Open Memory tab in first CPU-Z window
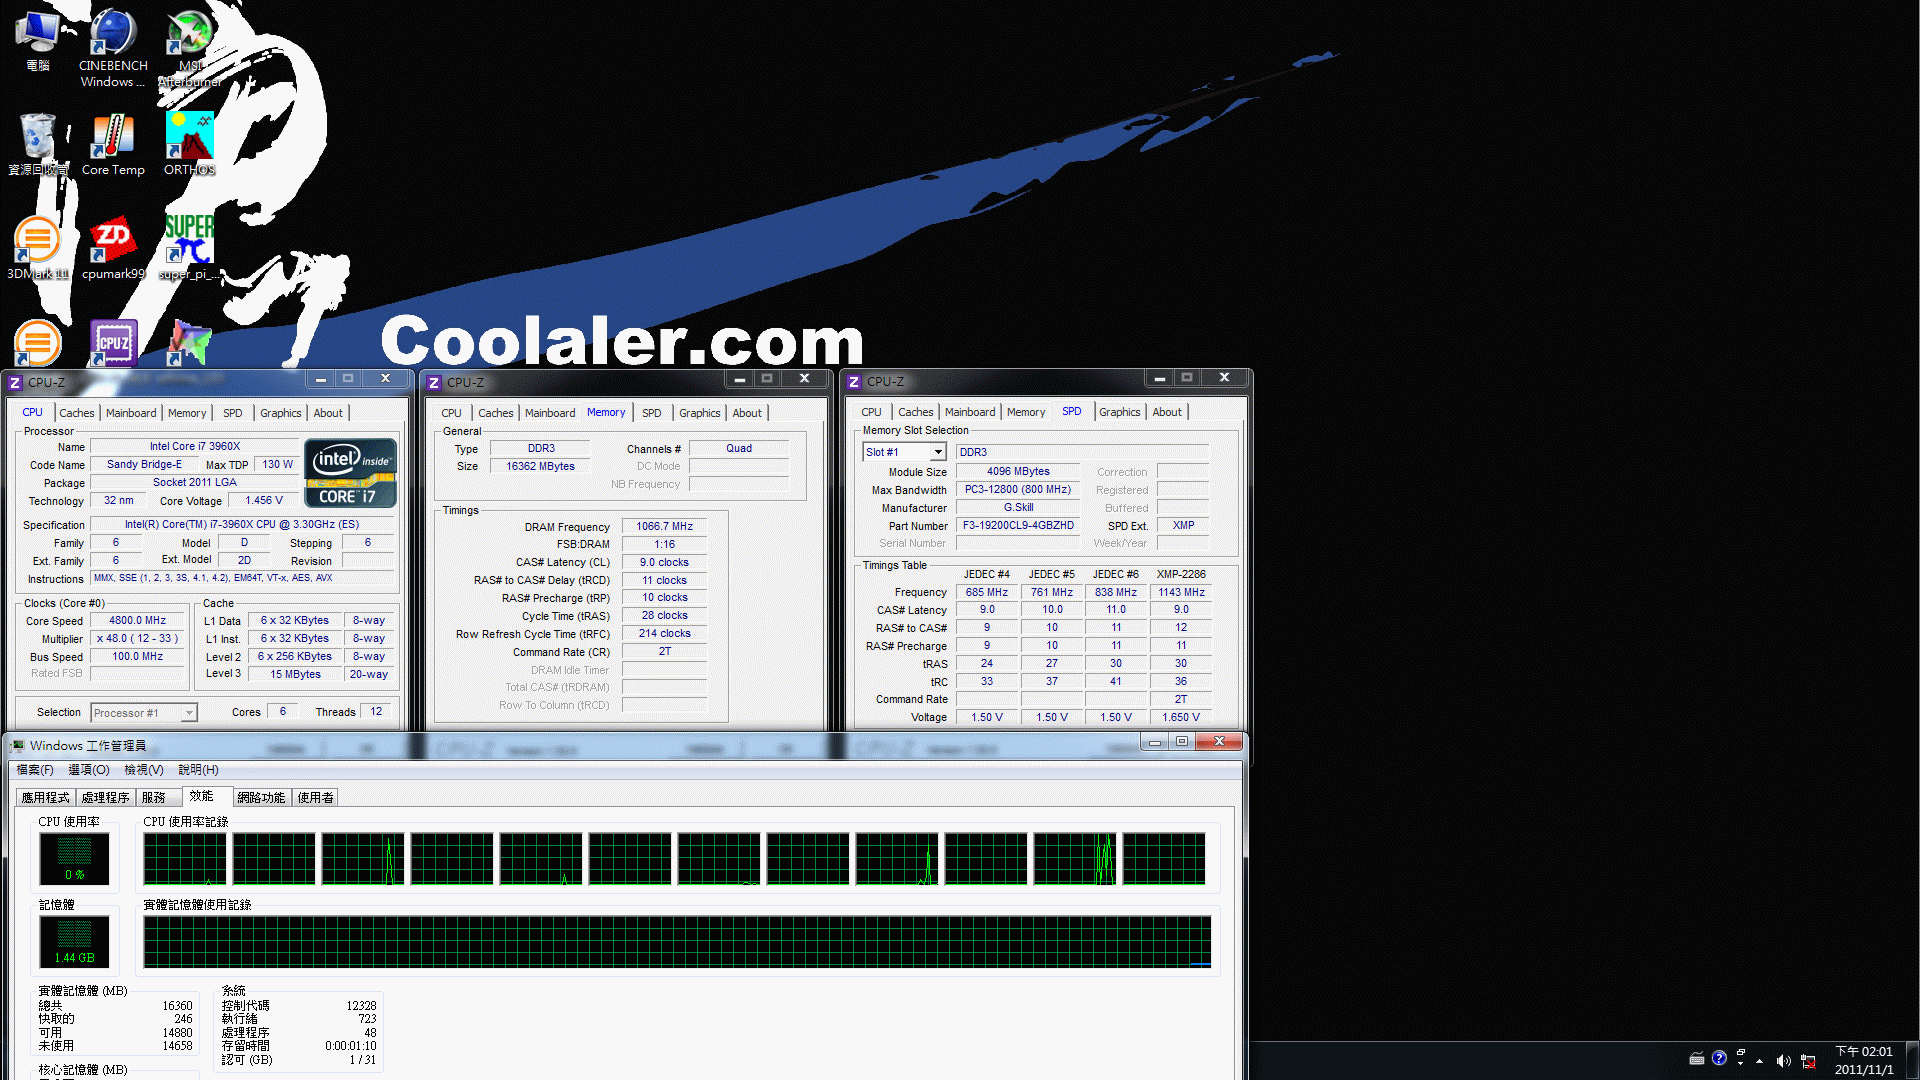 tap(187, 413)
